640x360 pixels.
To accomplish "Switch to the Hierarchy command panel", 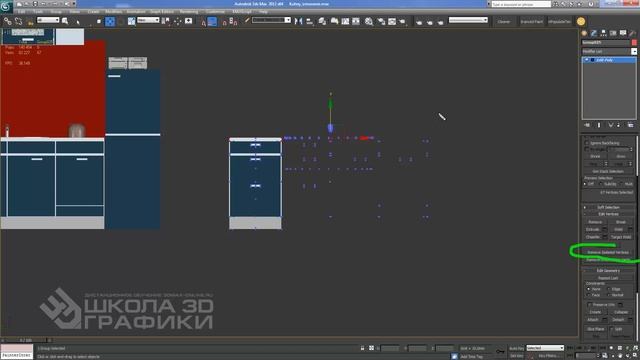I will (603, 33).
